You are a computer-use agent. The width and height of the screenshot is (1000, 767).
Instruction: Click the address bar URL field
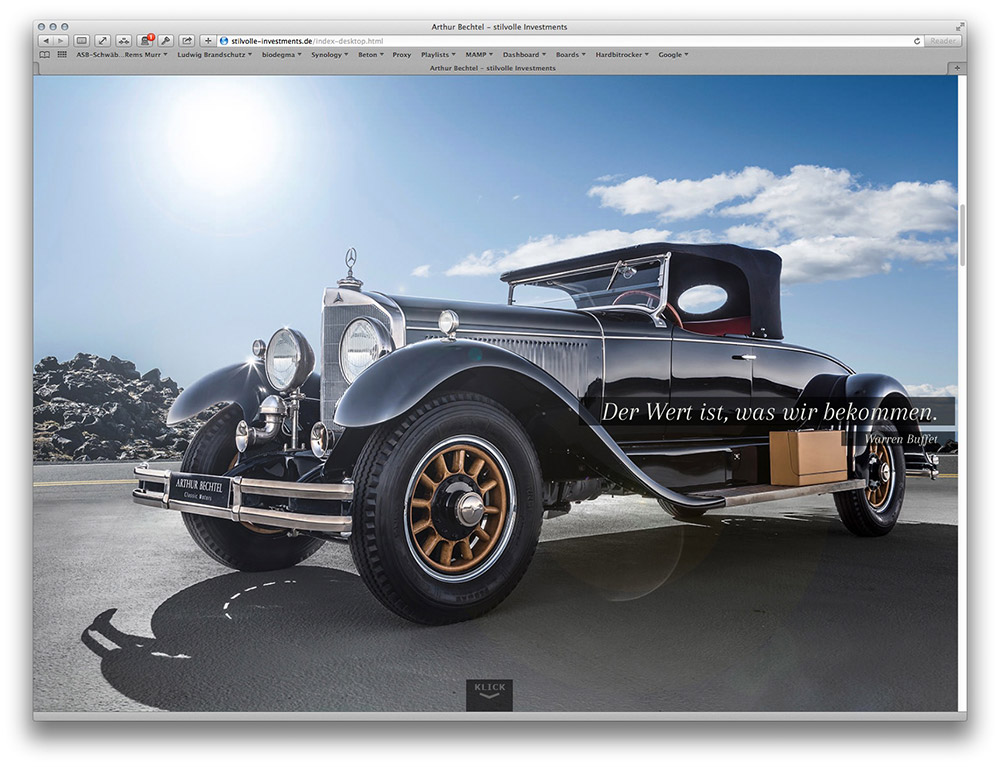pyautogui.click(x=568, y=41)
